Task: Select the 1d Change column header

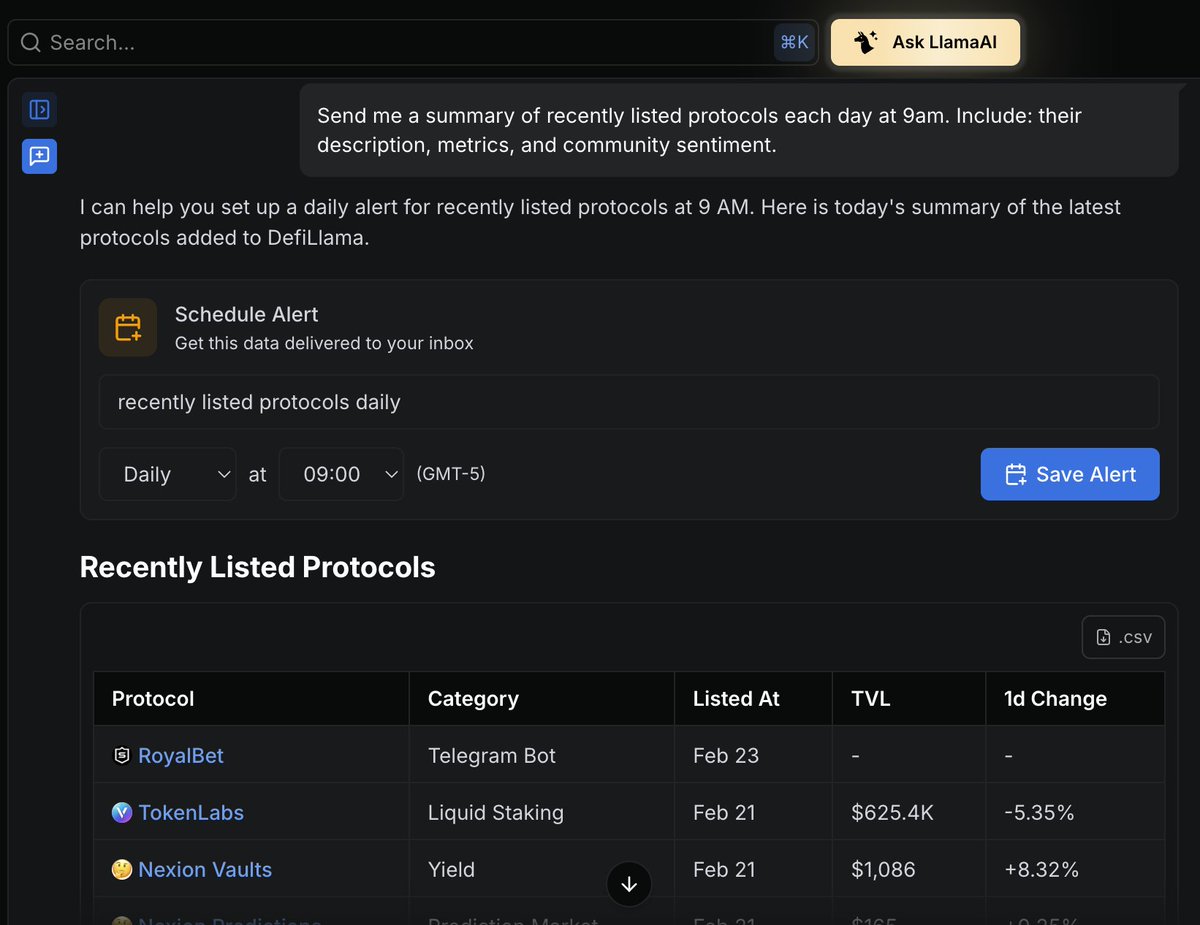Action: (x=1075, y=698)
